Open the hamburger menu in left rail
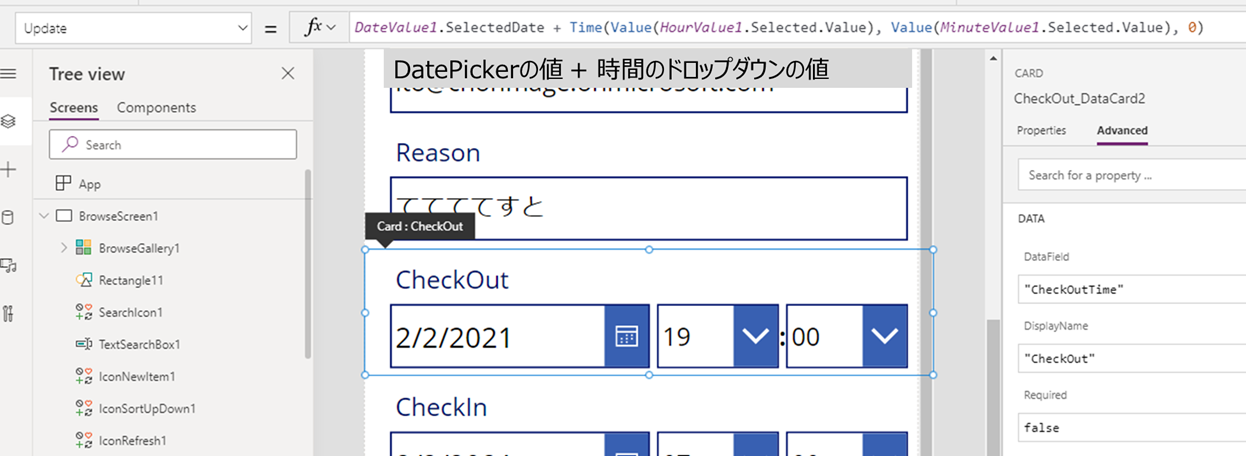Screen dimensions: 1246x456 click(9, 74)
